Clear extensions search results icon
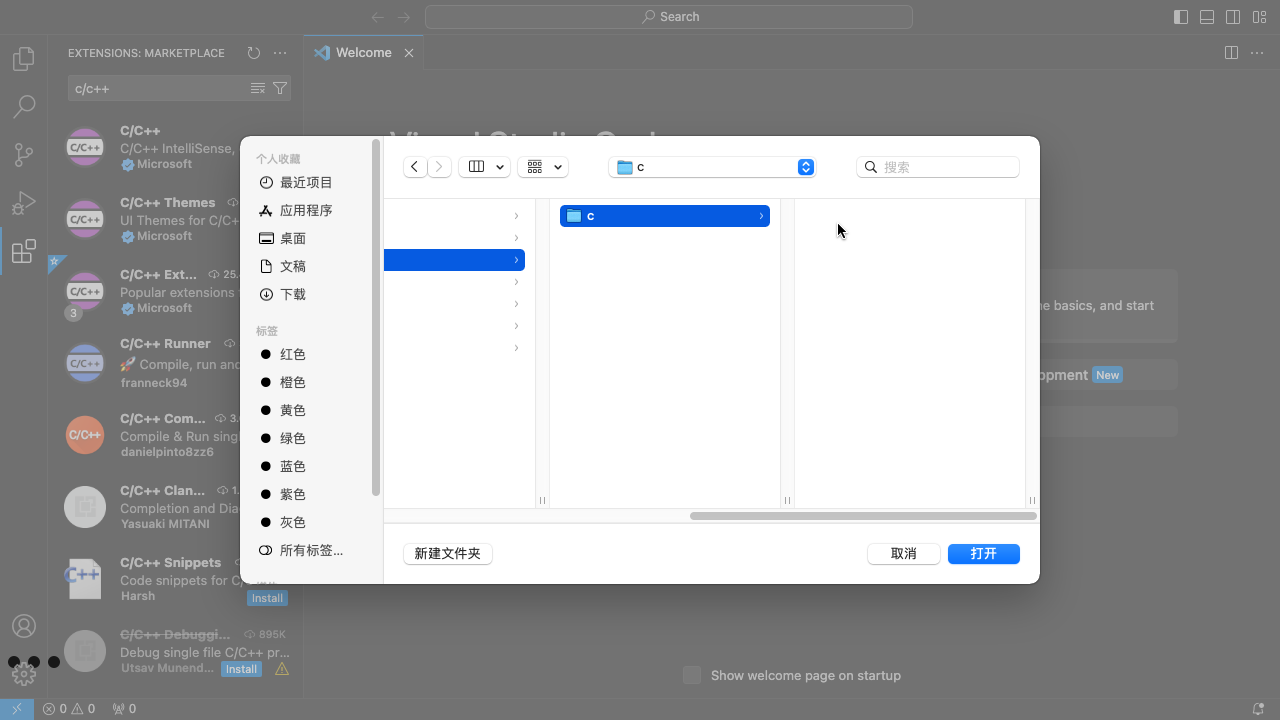 pyautogui.click(x=258, y=89)
